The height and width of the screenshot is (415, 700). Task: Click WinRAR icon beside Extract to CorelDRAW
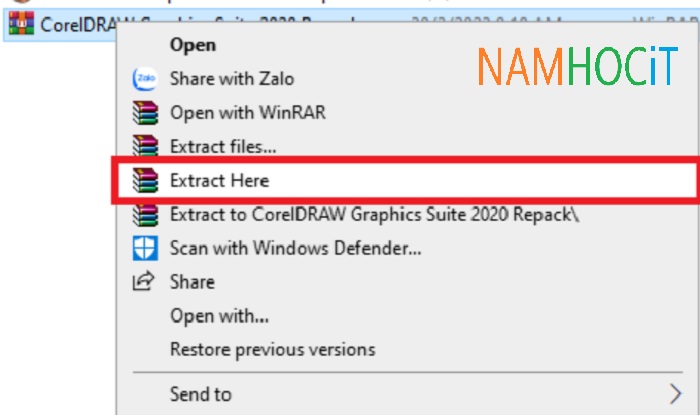tap(145, 215)
